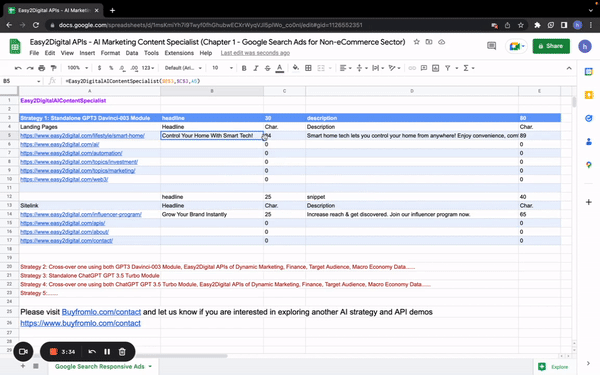This screenshot has width=600, height=375.
Task: Open the functions sigma menu
Action: (x=468, y=68)
